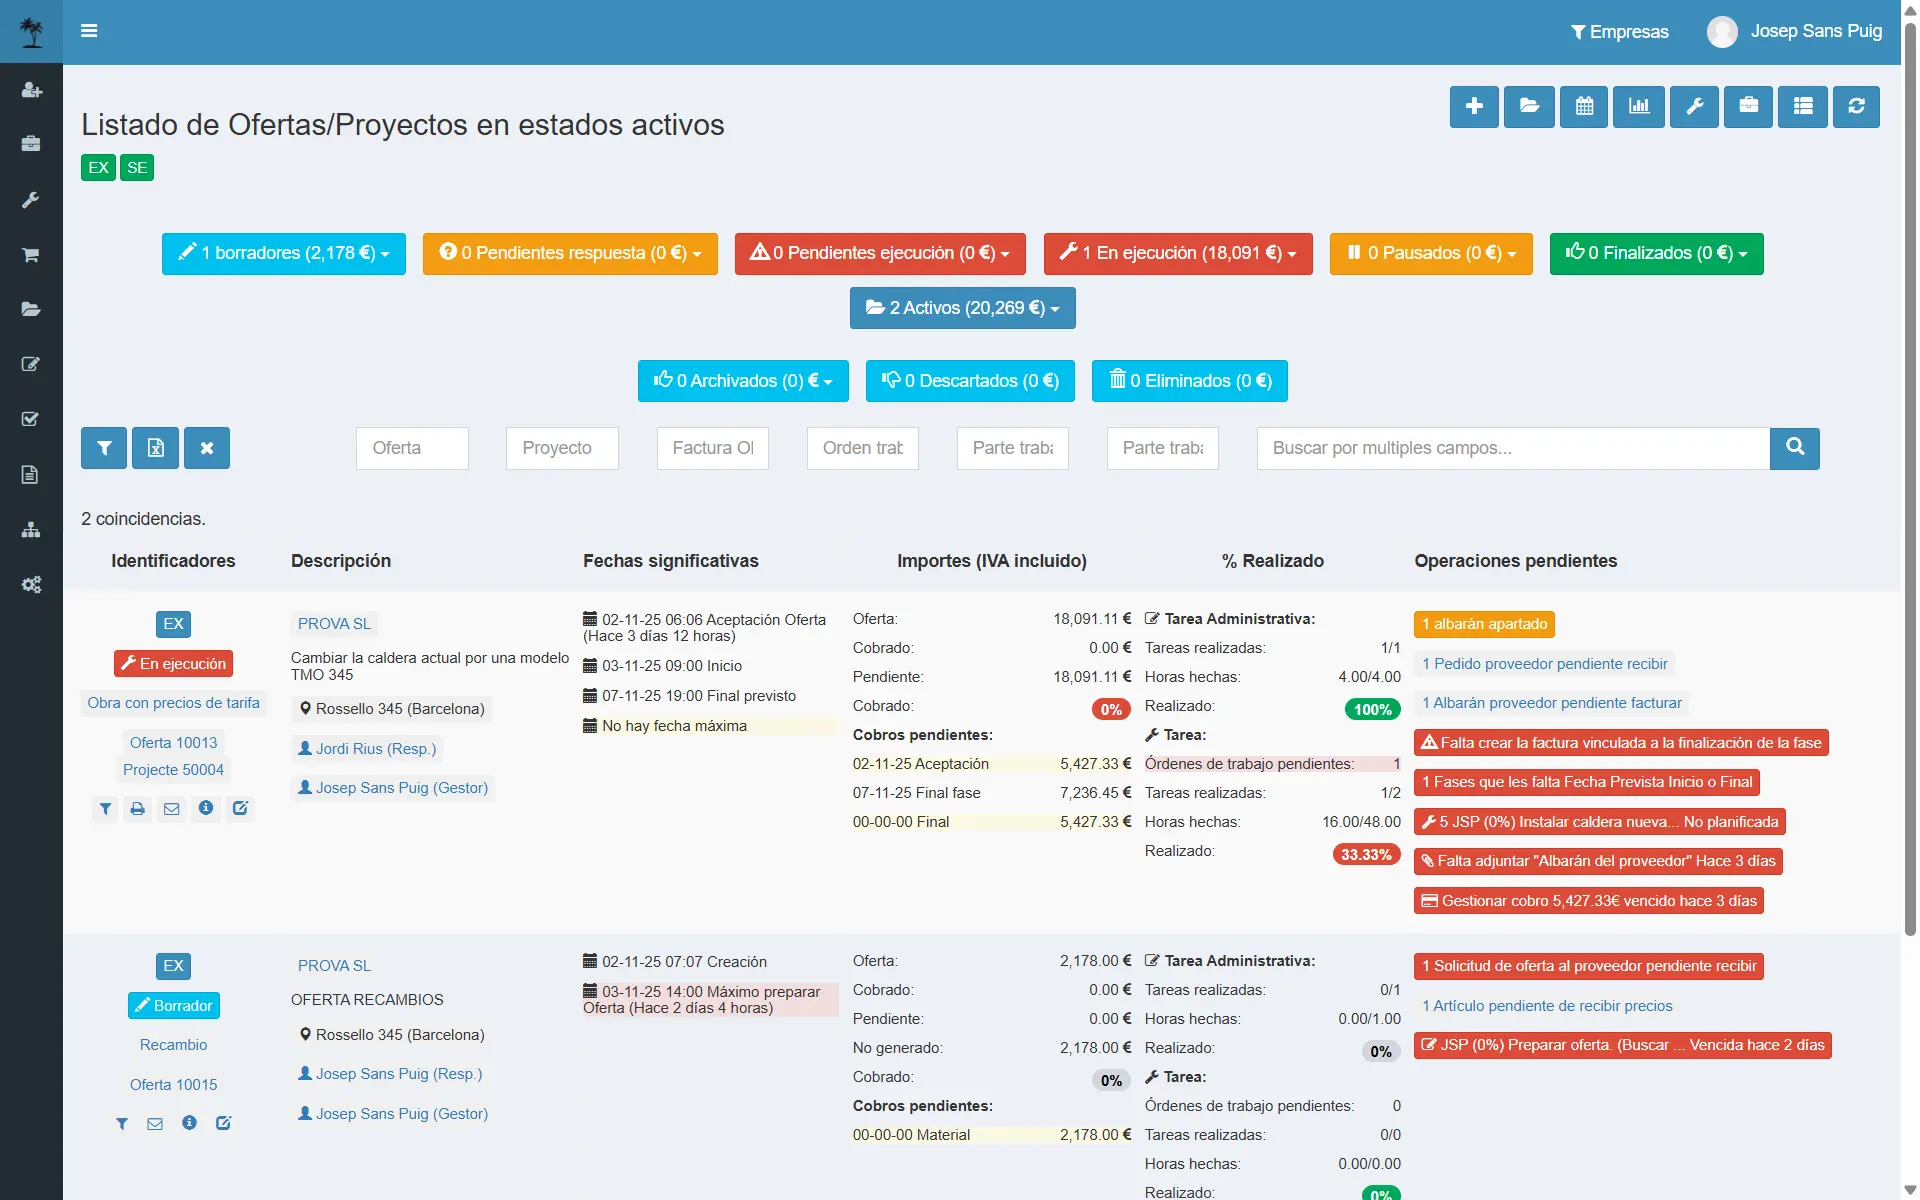Clear filters with the X button
This screenshot has height=1200, width=1920.
pyautogui.click(x=206, y=448)
